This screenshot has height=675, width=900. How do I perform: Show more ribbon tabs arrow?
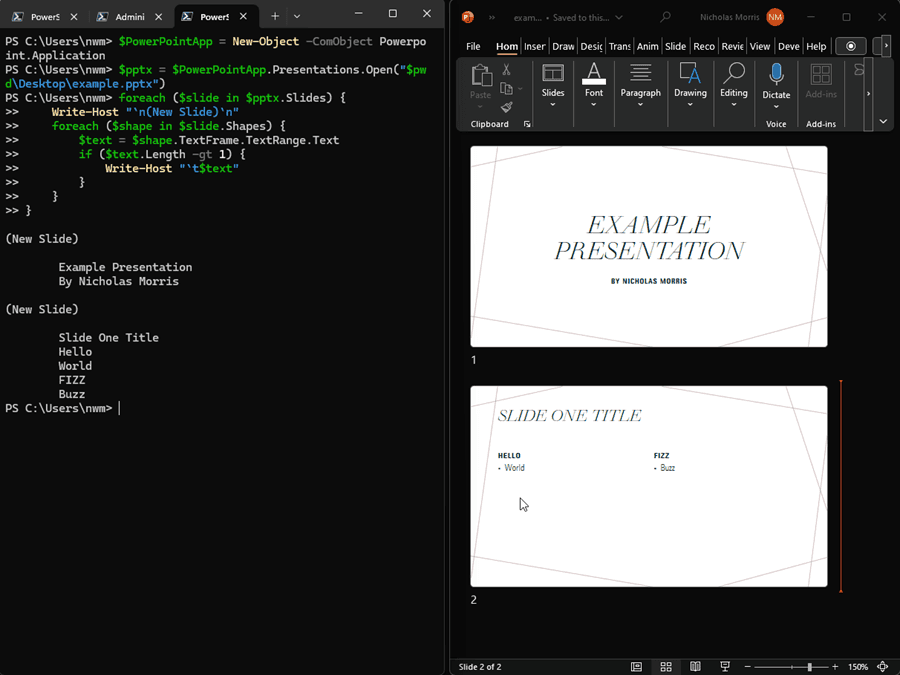point(886,46)
